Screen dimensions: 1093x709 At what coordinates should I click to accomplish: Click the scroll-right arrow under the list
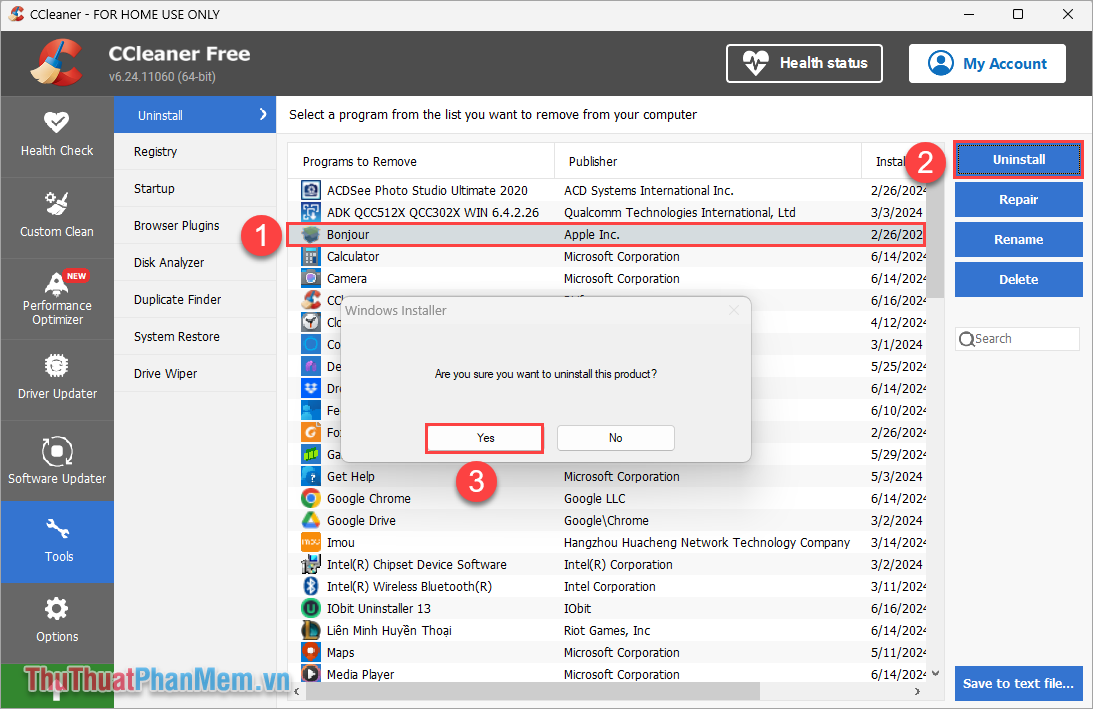coord(917,692)
